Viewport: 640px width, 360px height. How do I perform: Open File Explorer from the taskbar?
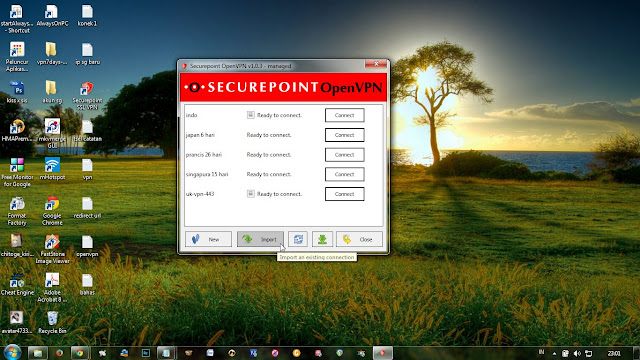point(38,353)
